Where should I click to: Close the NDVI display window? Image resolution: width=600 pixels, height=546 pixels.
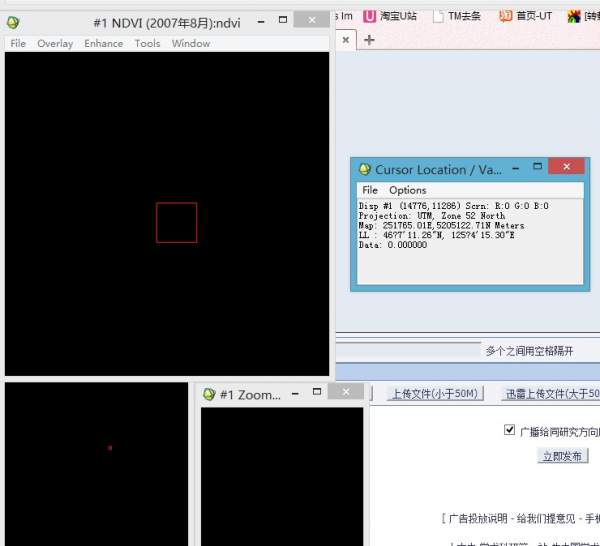[x=312, y=20]
